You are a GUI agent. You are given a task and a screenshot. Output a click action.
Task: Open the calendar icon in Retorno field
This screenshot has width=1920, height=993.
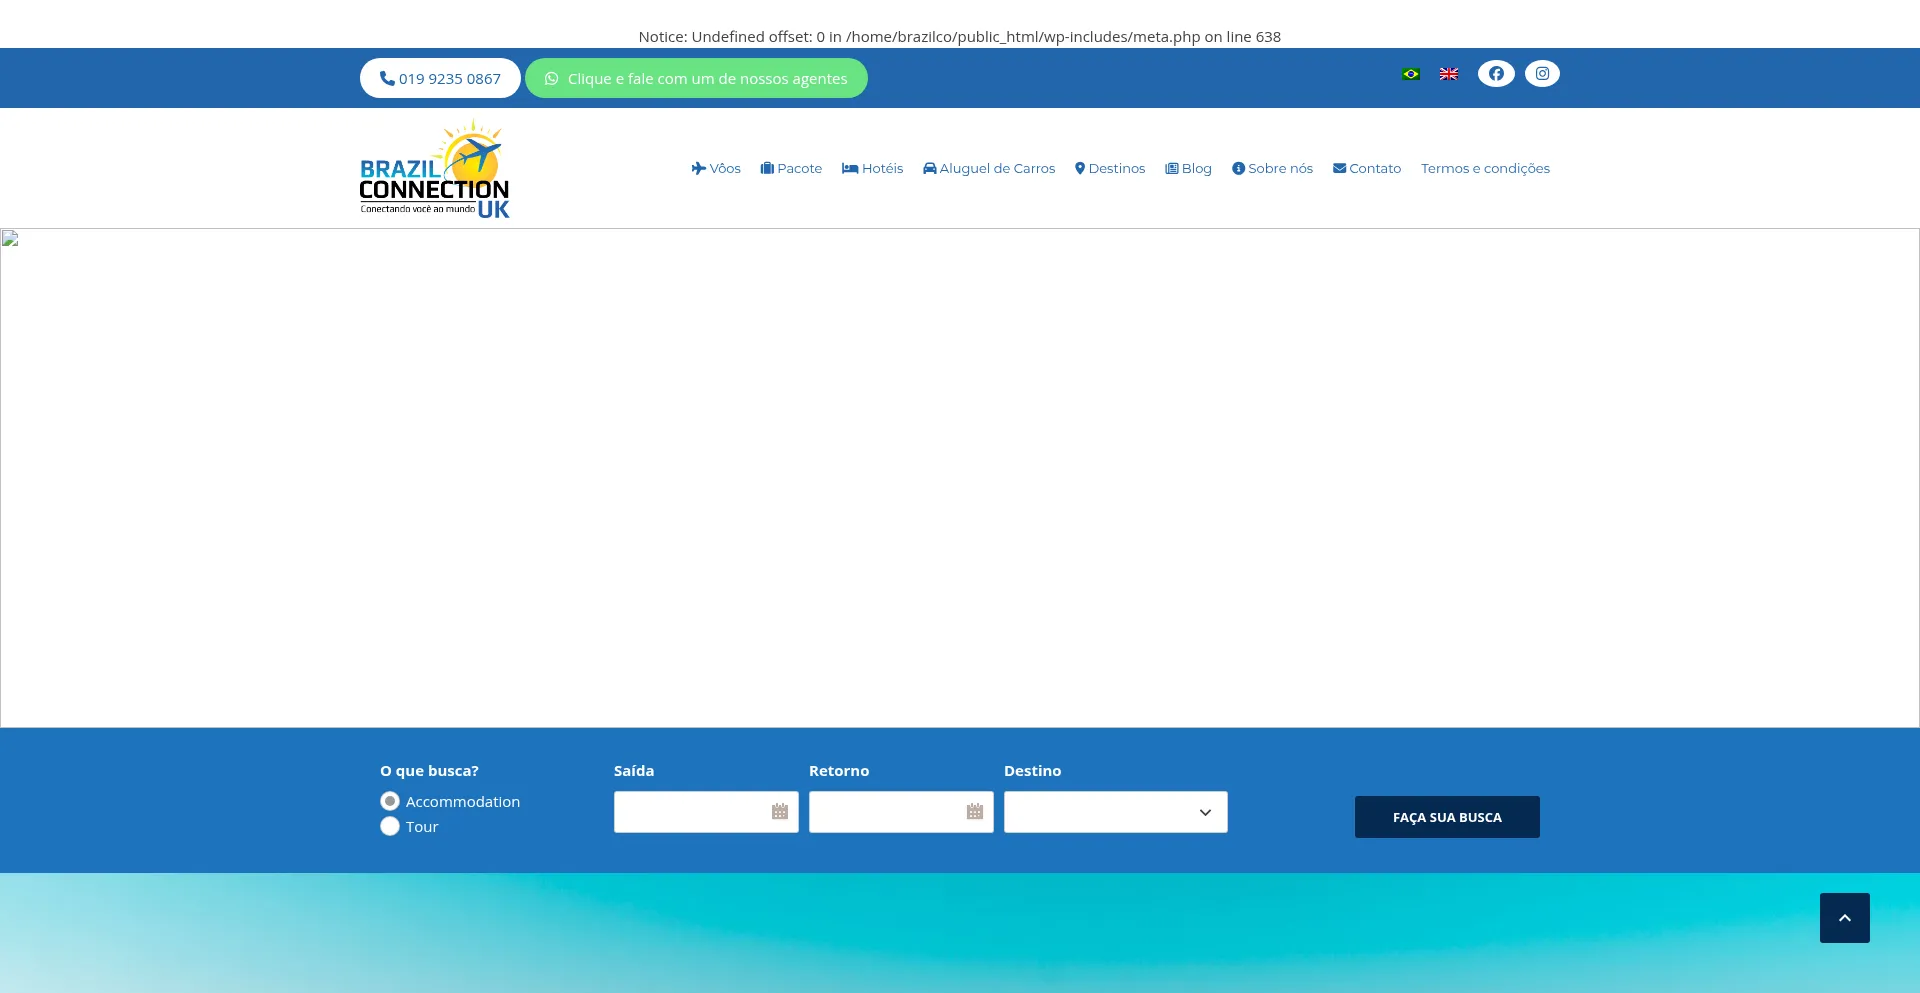974,812
